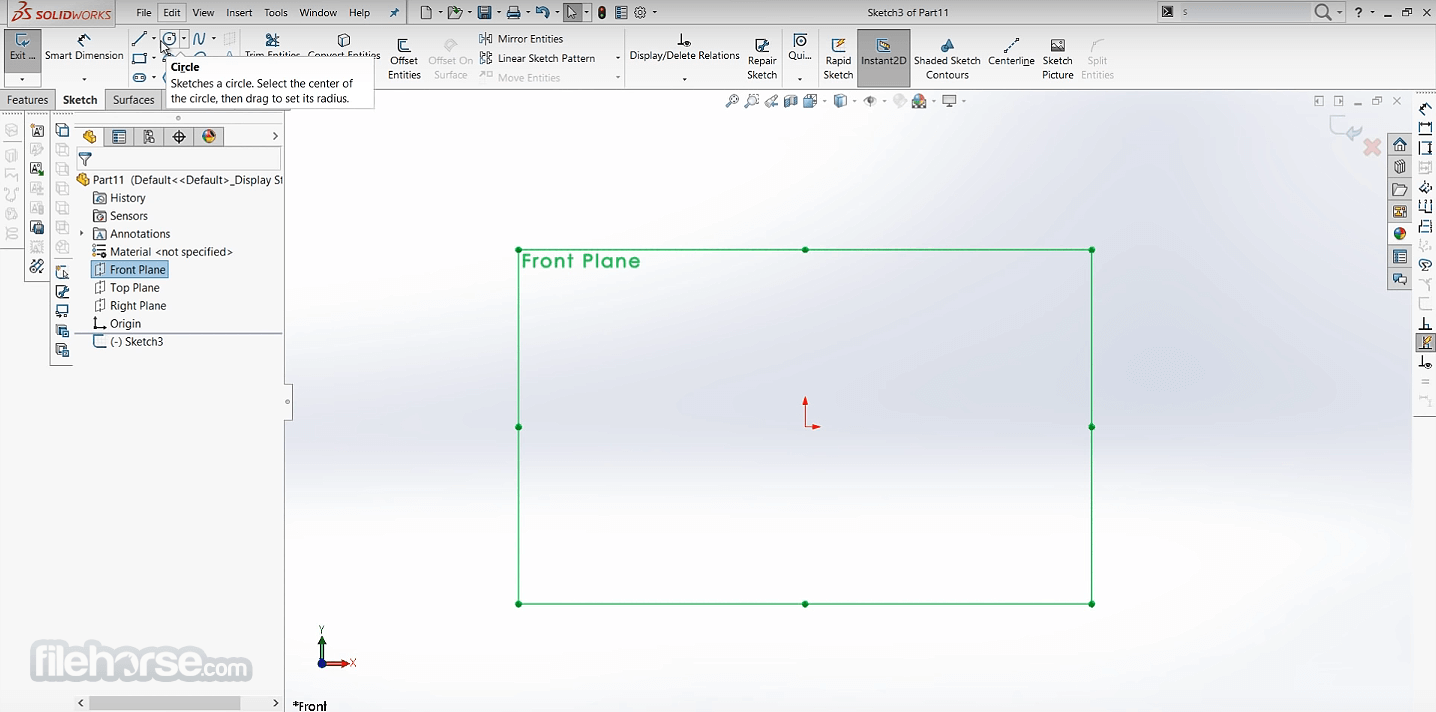Open Exit Sketch dropdown arrow
This screenshot has height=712, width=1436.
tap(22, 79)
